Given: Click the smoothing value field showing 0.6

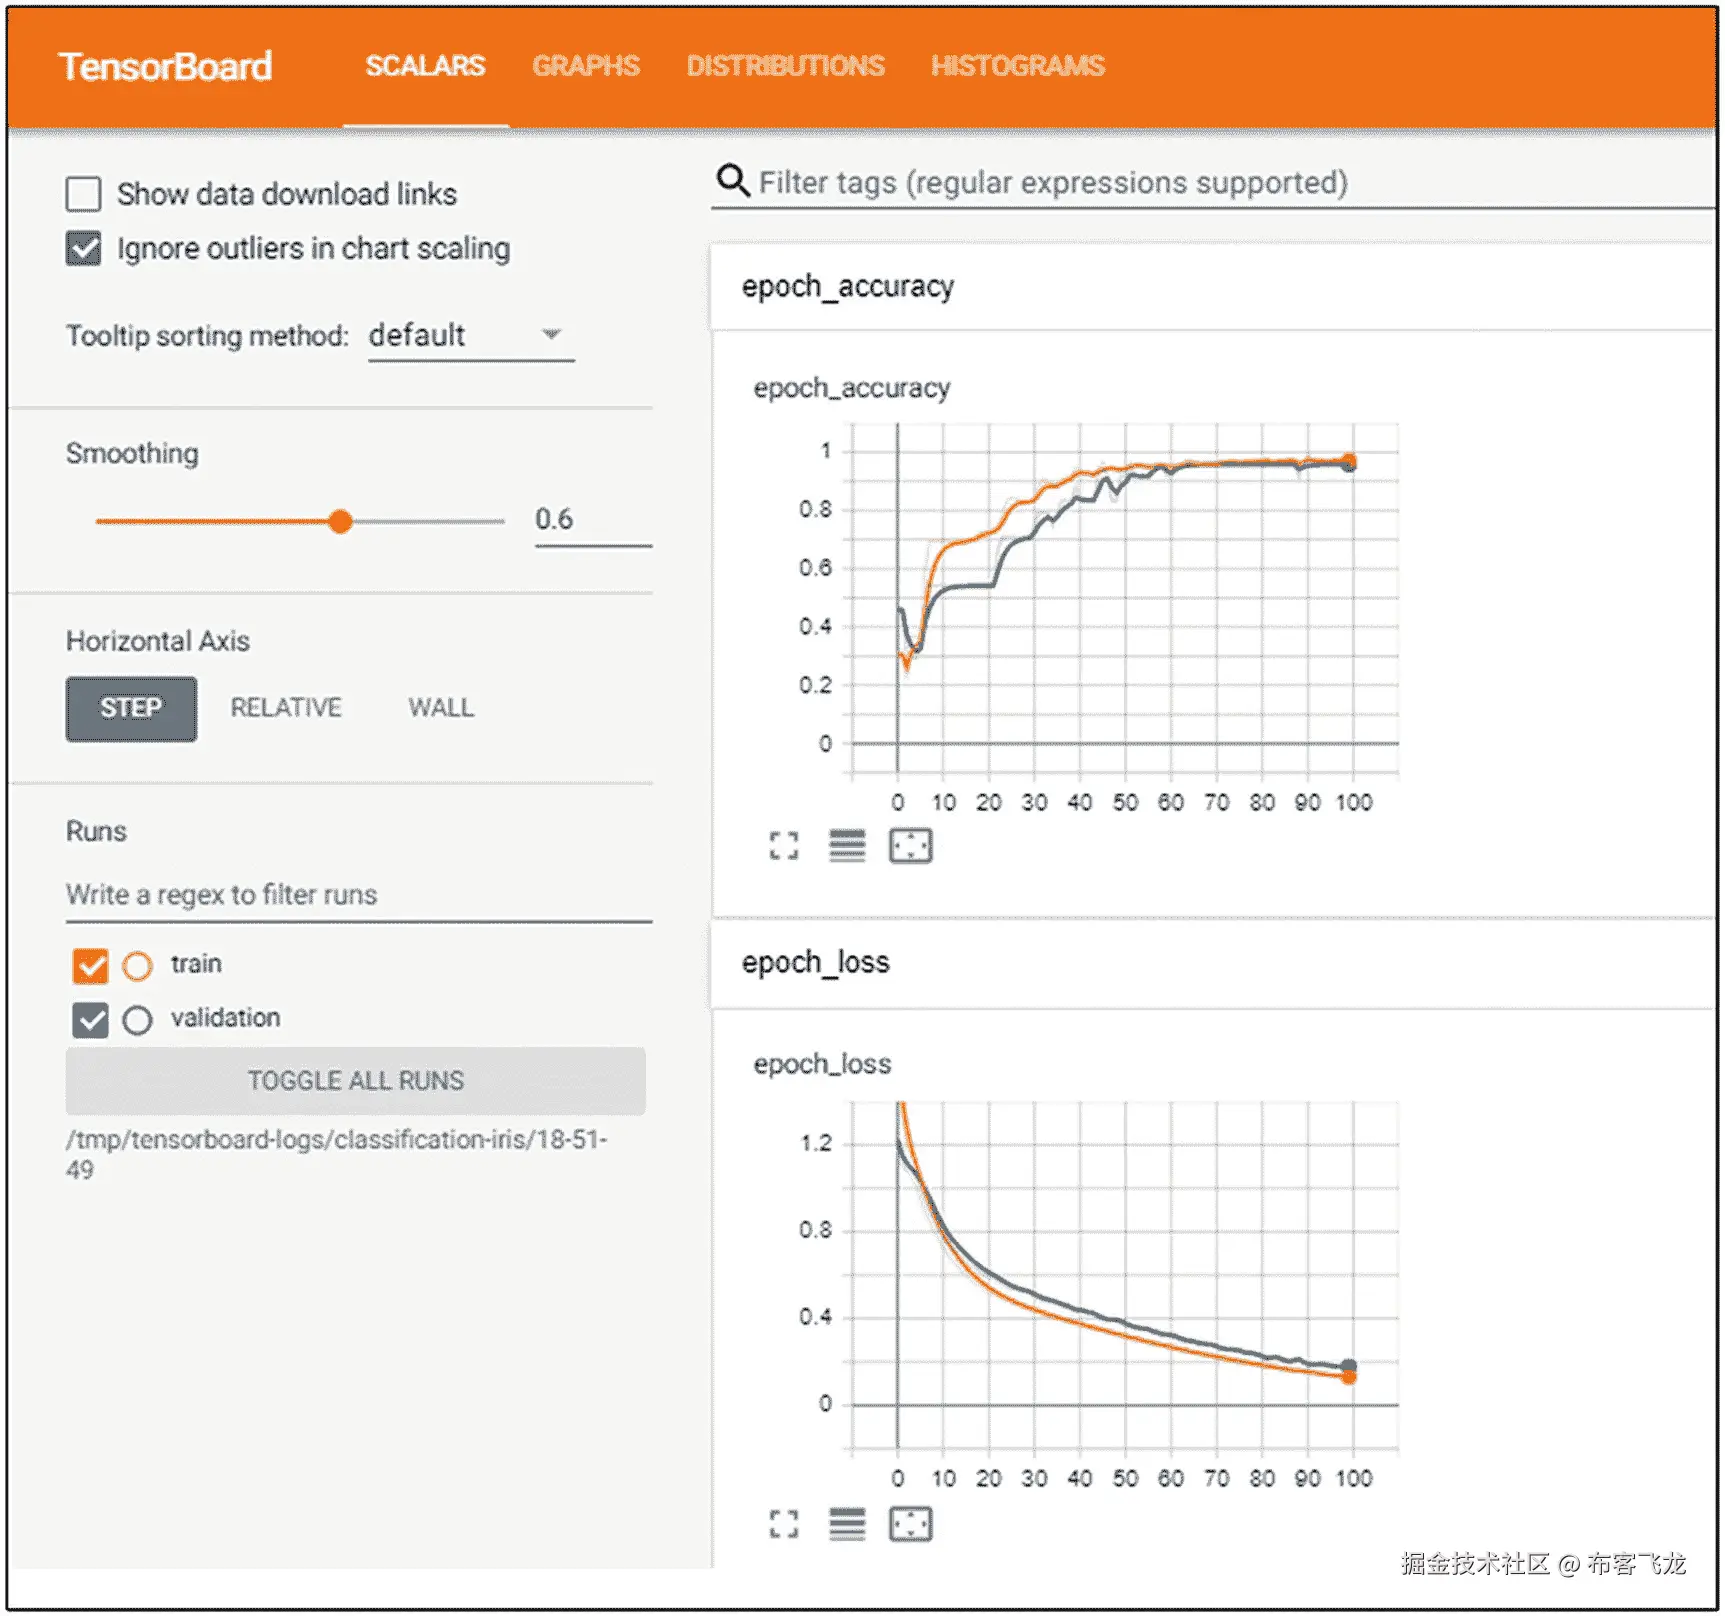Looking at the screenshot, I should click(593, 520).
